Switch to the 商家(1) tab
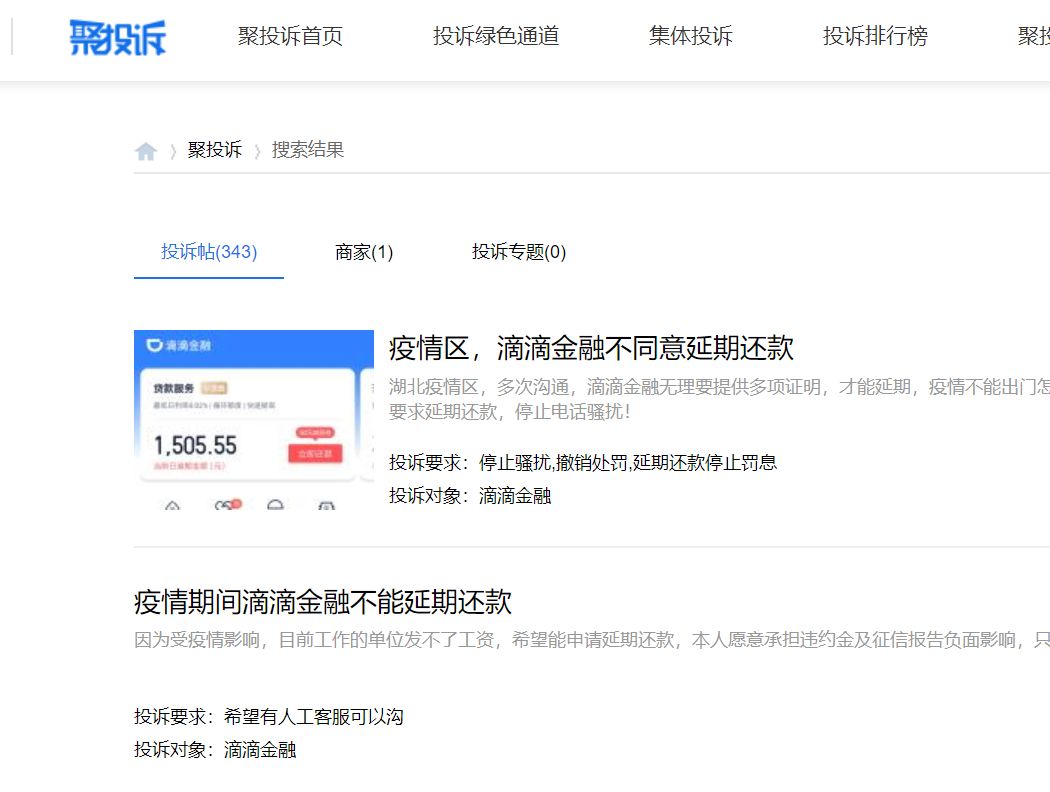Image resolution: width=1050 pixels, height=792 pixels. [364, 252]
